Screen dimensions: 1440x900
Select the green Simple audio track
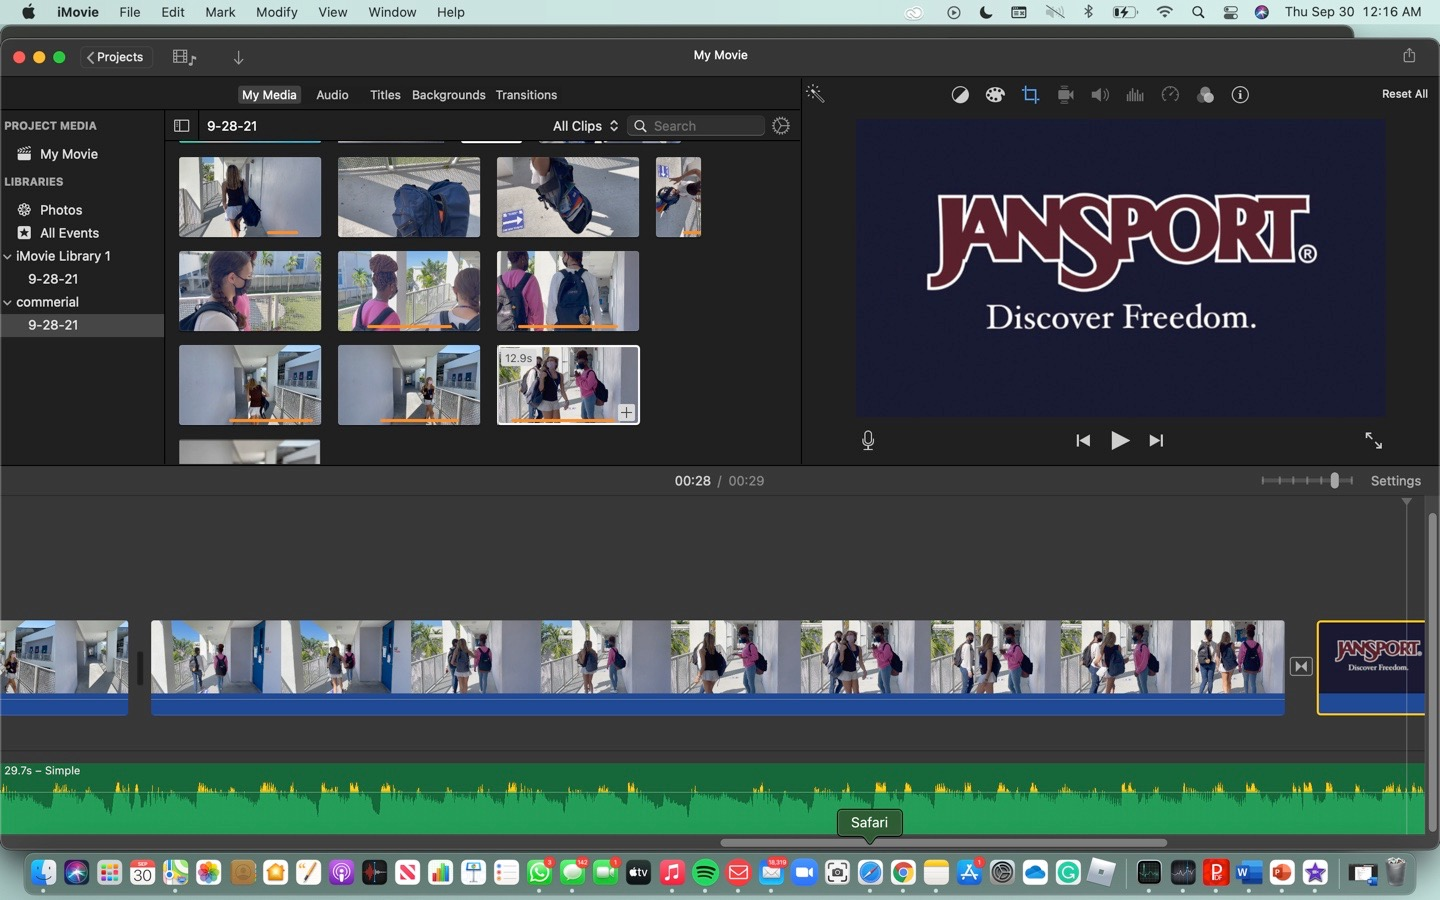[712, 798]
